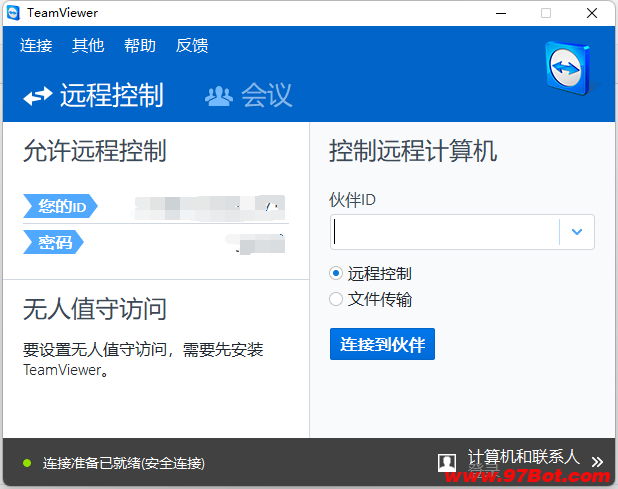
Task: Expand contacts panel with double chevron
Action: (x=597, y=462)
